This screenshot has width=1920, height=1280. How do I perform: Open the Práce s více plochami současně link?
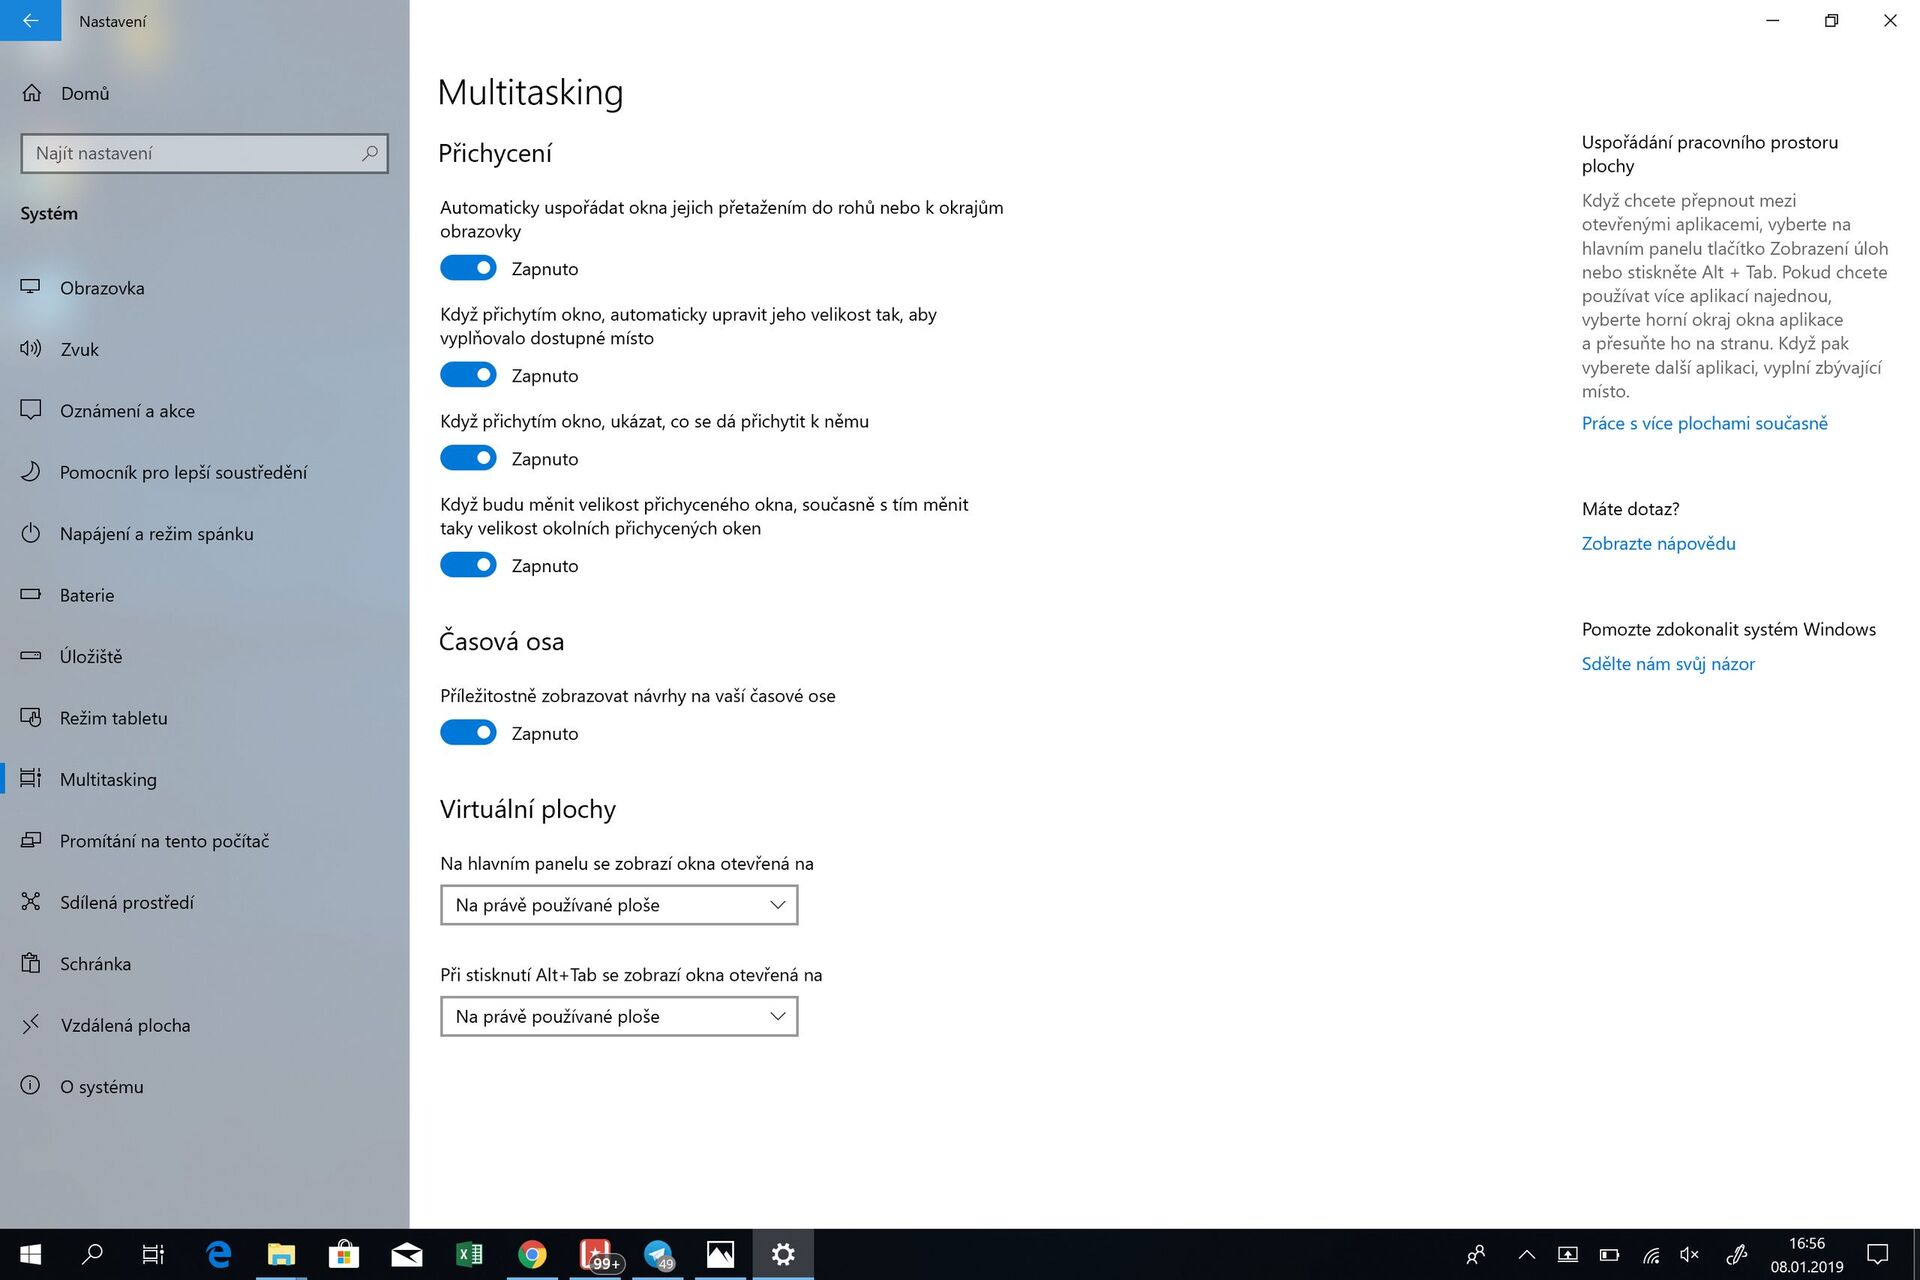coord(1705,423)
